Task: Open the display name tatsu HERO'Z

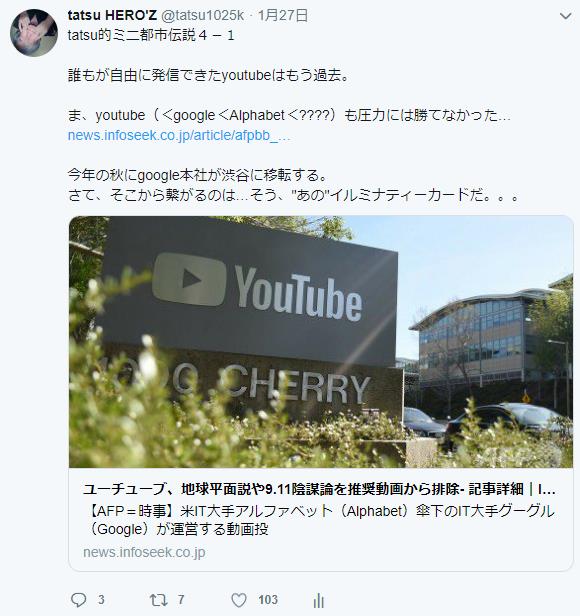Action: (112, 15)
